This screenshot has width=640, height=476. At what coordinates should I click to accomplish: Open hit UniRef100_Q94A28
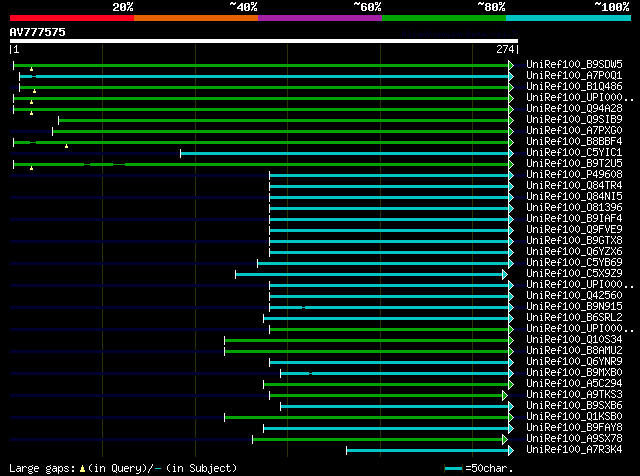pos(574,108)
